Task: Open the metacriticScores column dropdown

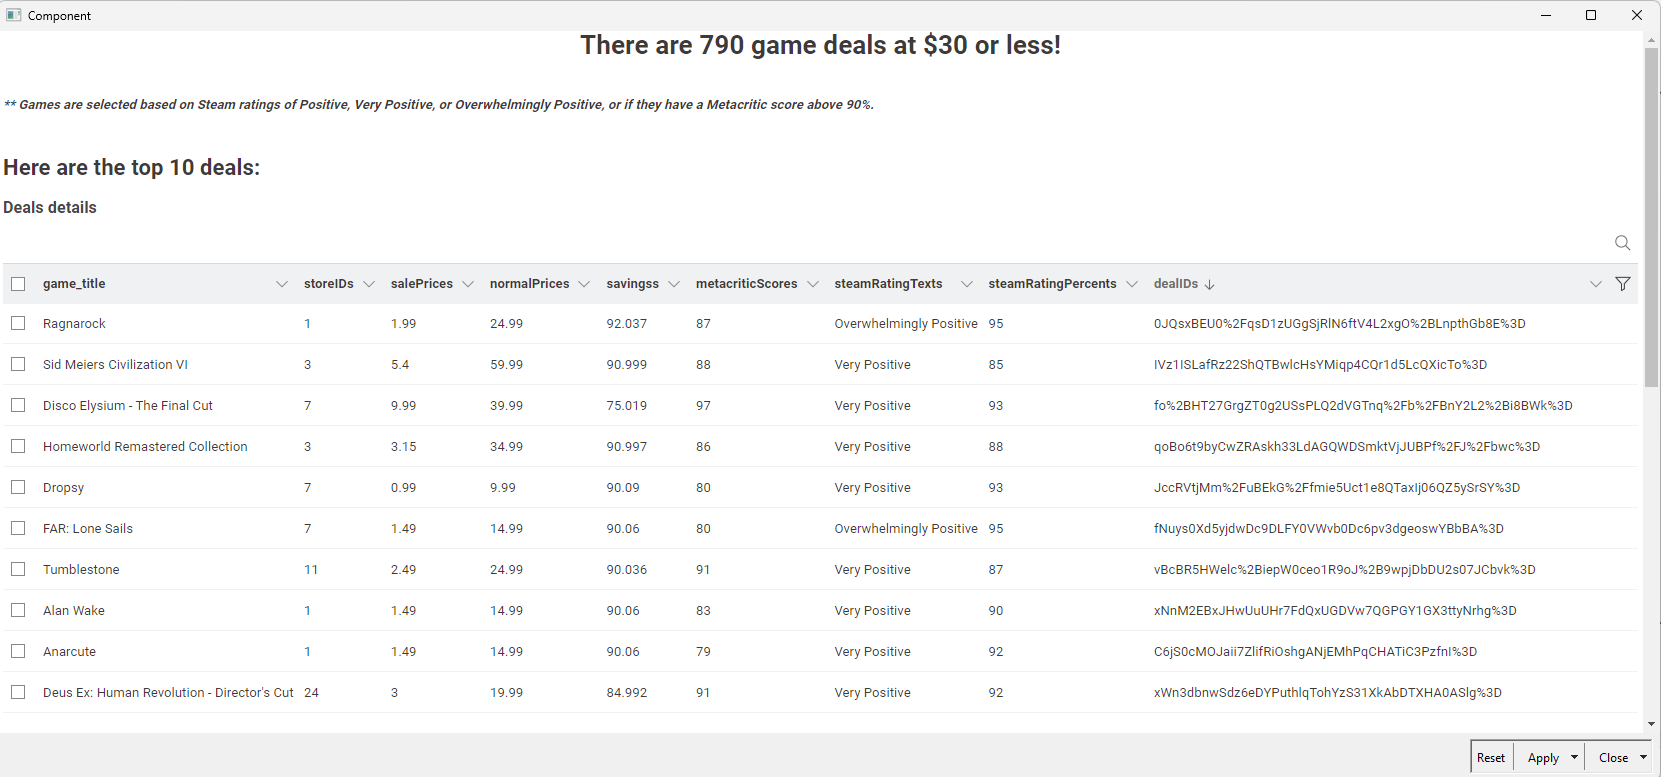Action: (813, 284)
